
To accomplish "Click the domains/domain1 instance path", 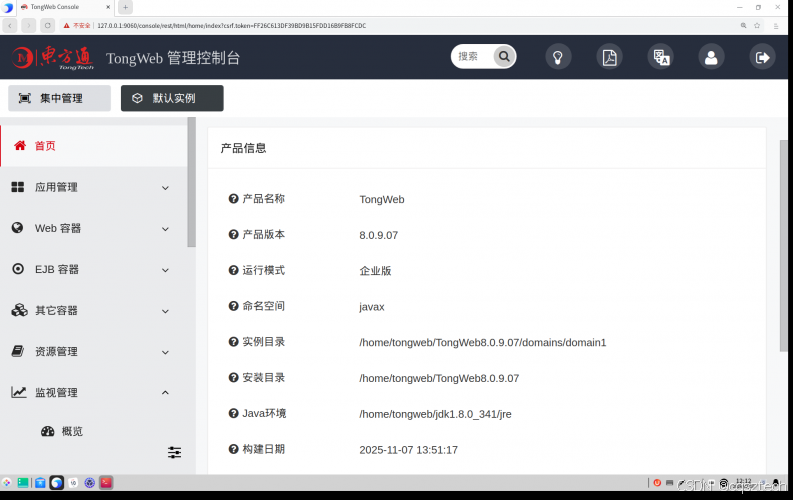I will [482, 342].
